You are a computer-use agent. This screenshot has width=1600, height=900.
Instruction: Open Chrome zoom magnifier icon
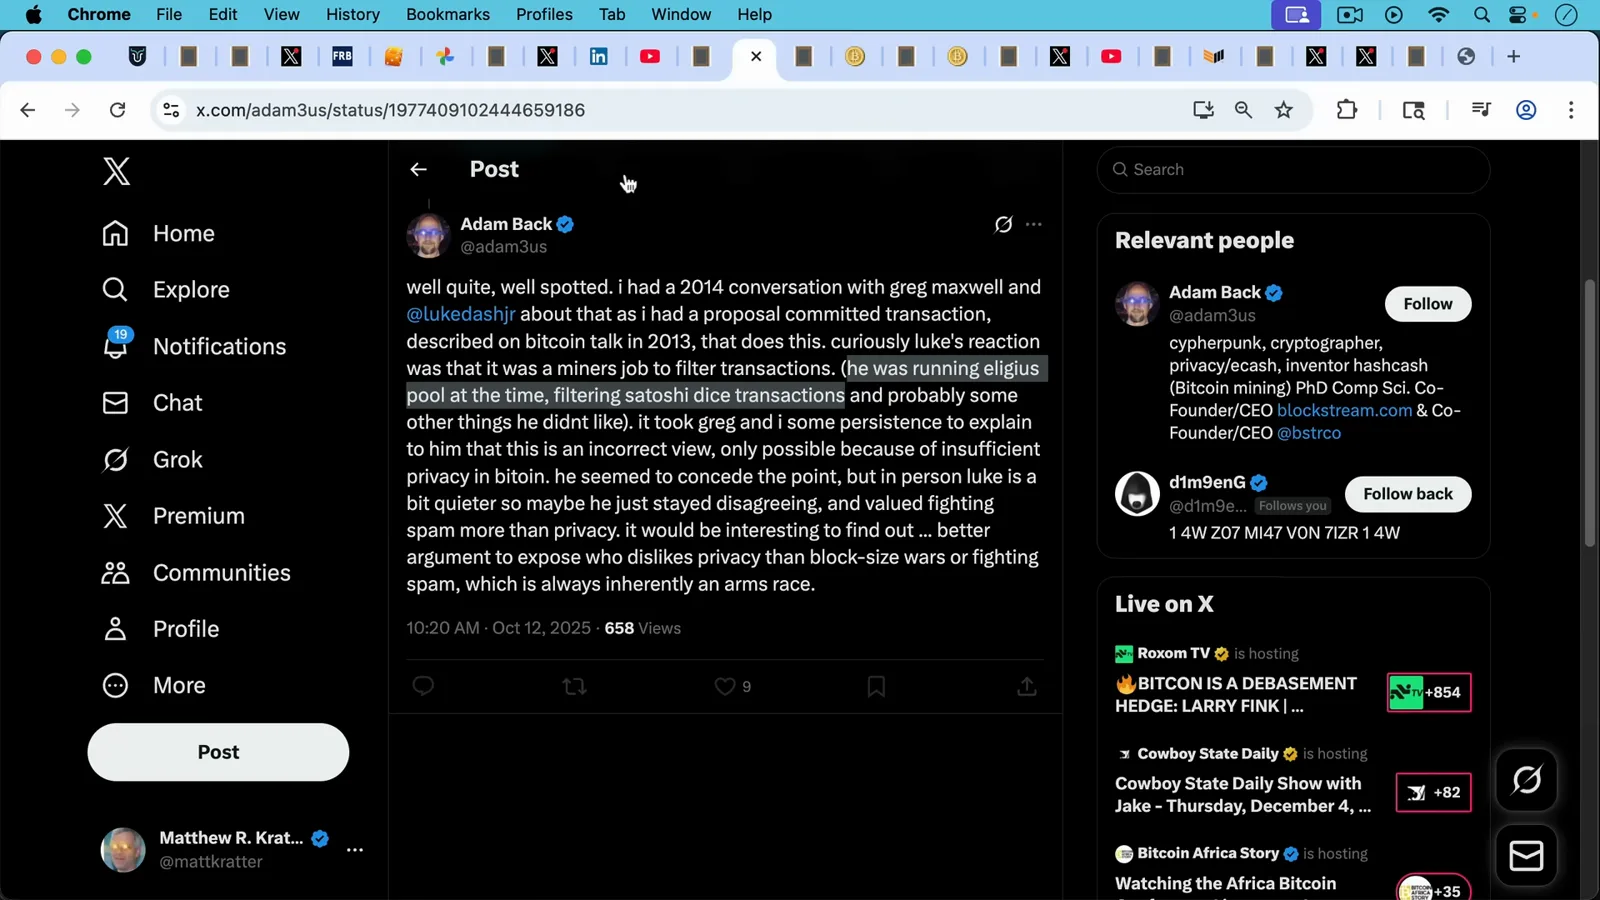pos(1243,110)
